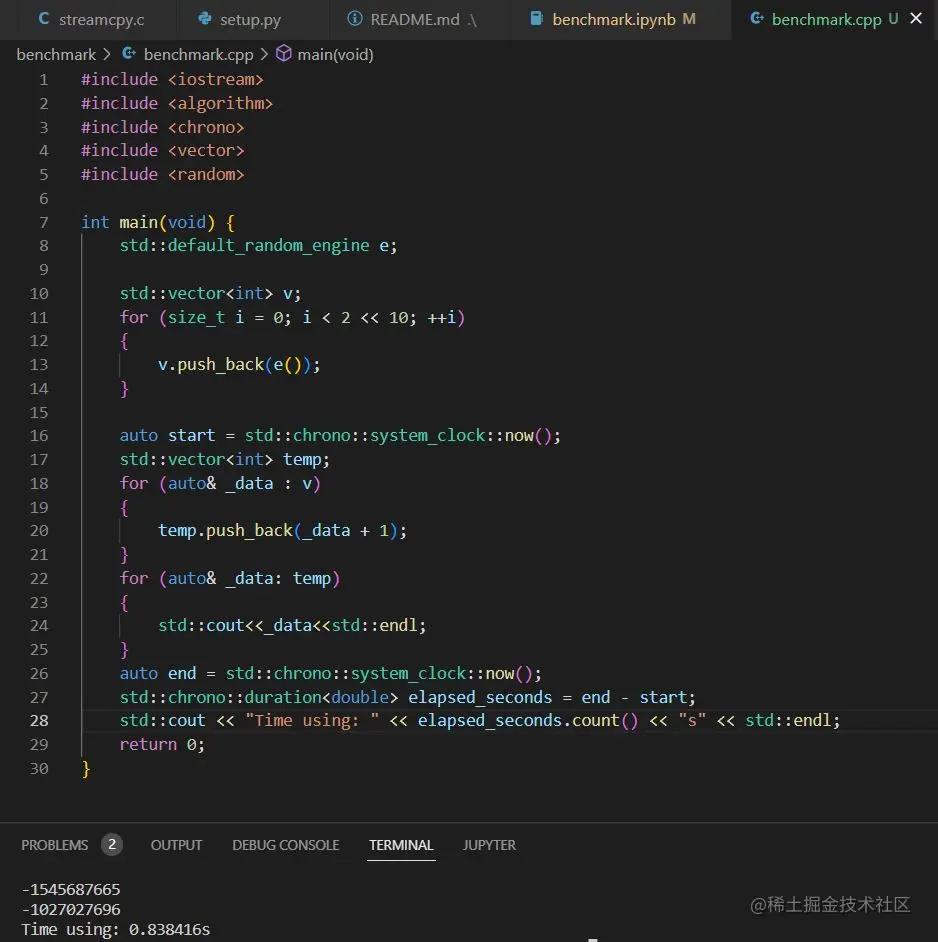The width and height of the screenshot is (938, 942).
Task: Click the info icon on README.md tab
Action: pyautogui.click(x=353, y=17)
